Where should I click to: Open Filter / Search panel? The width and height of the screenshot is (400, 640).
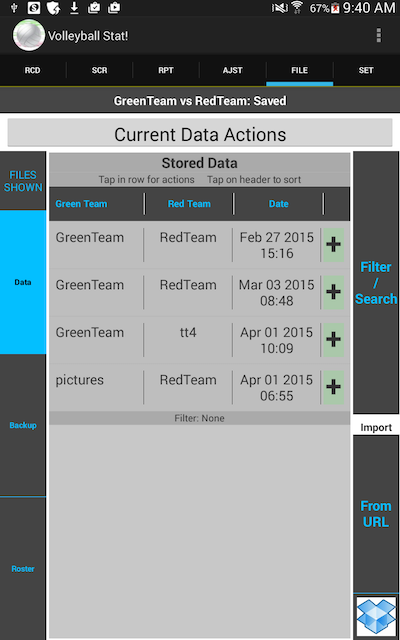[x=376, y=282]
